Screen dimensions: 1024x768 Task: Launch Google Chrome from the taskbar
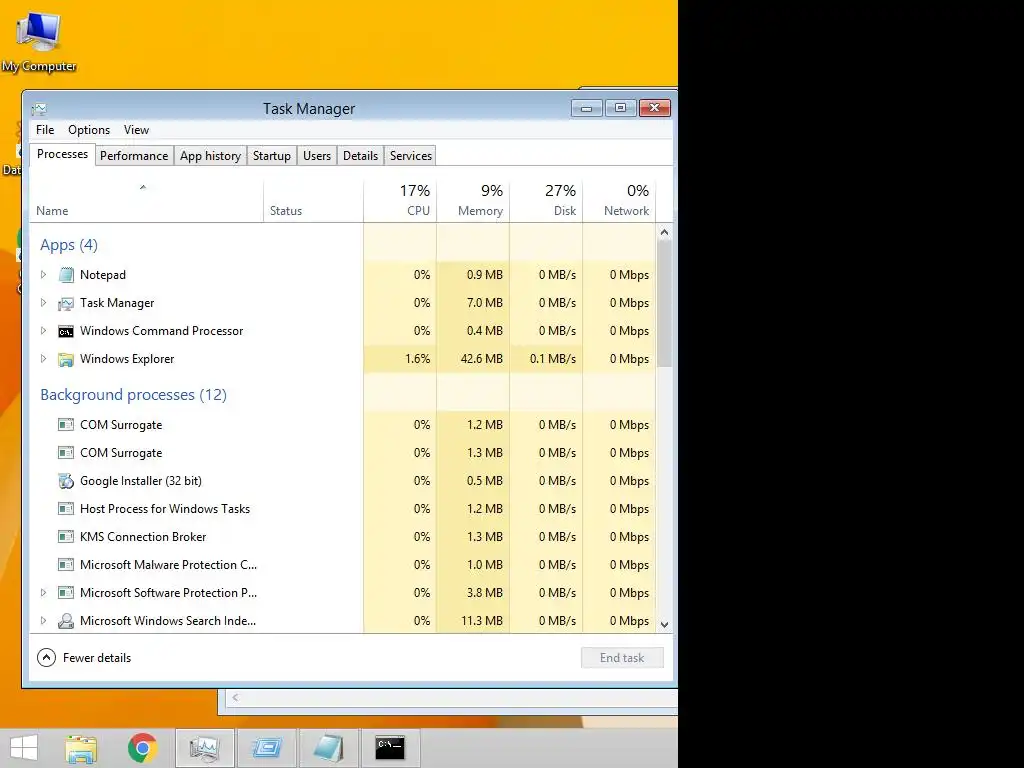pyautogui.click(x=142, y=748)
